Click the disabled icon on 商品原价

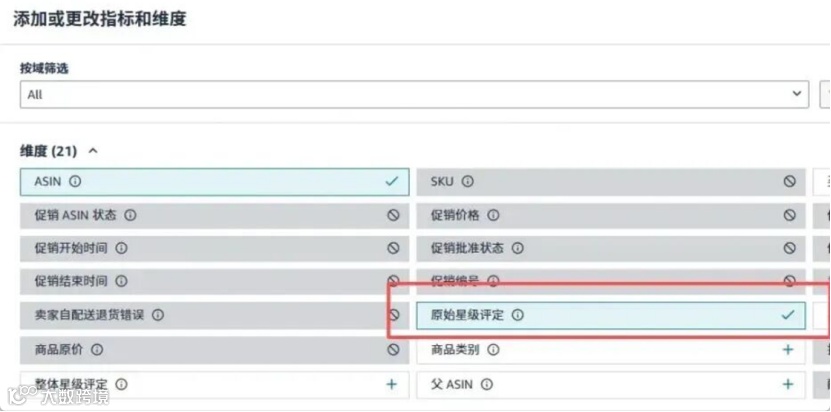tap(393, 350)
